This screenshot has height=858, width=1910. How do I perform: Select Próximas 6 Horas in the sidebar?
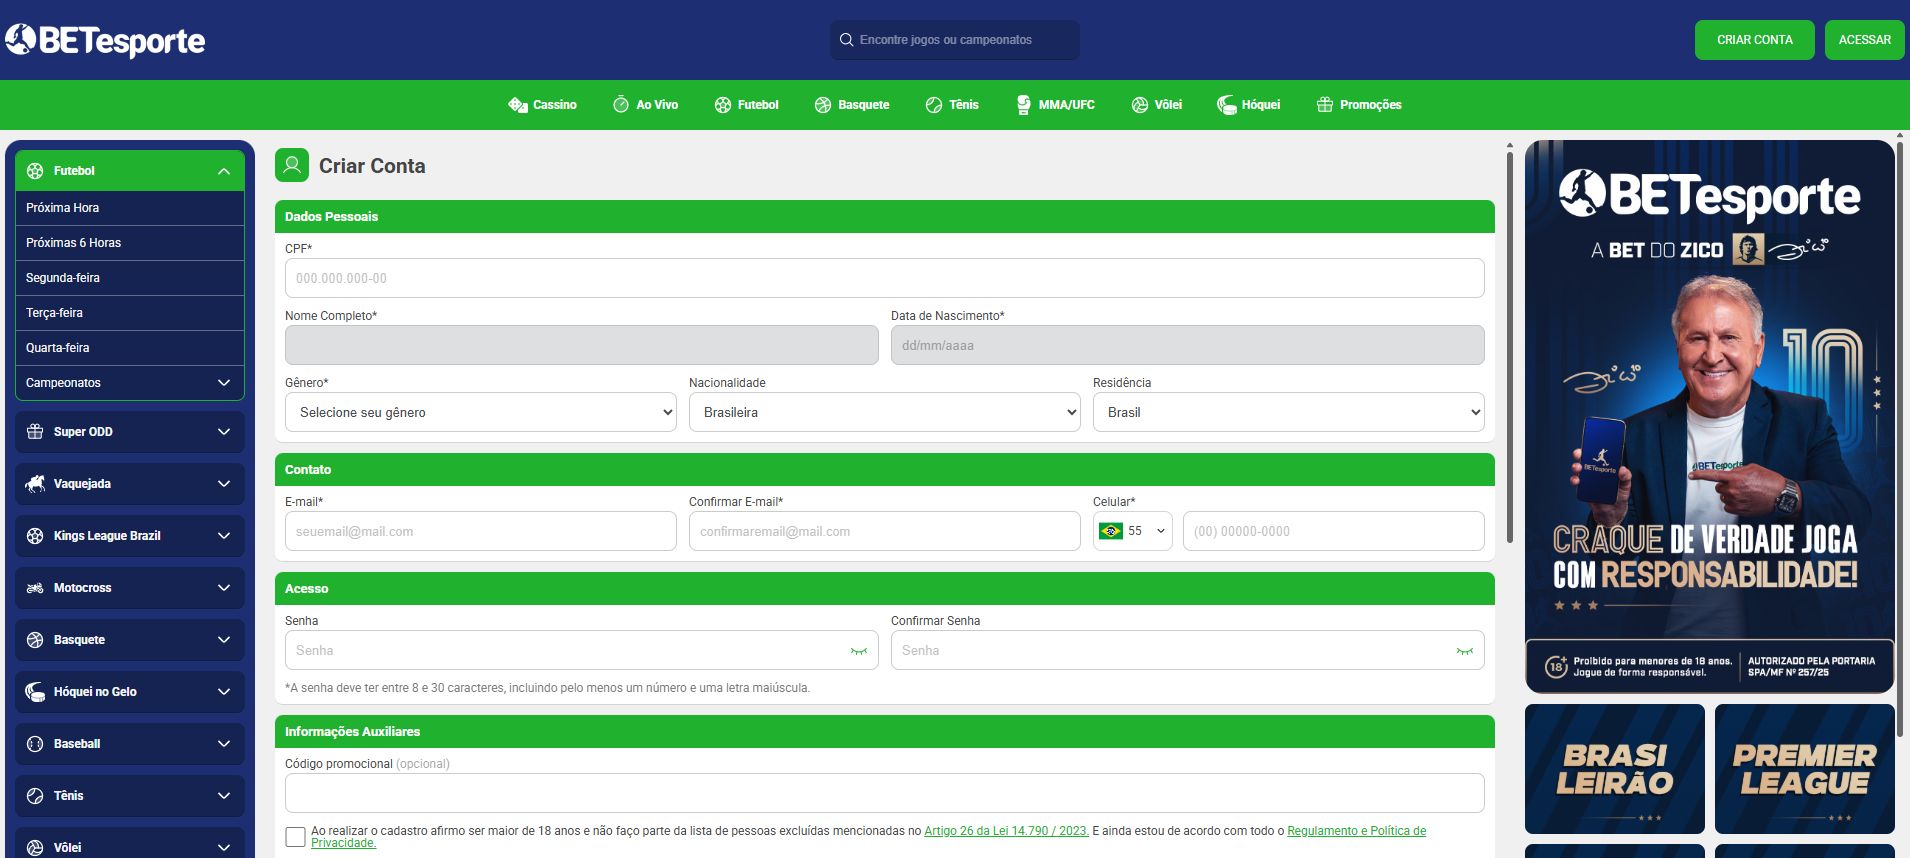tap(130, 243)
